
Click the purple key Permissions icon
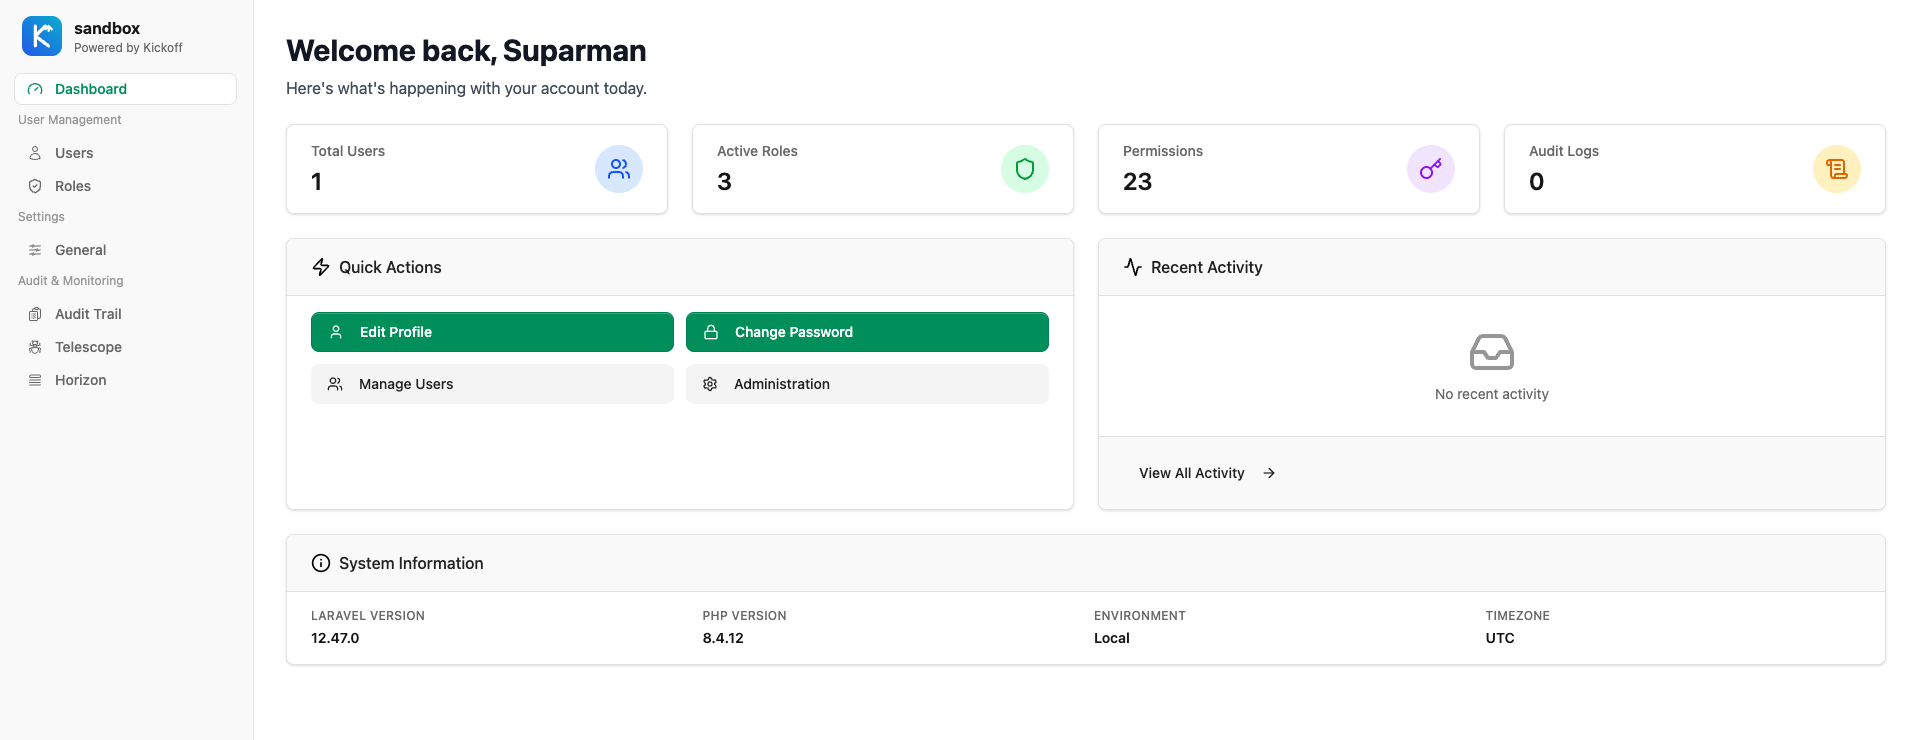(x=1431, y=169)
